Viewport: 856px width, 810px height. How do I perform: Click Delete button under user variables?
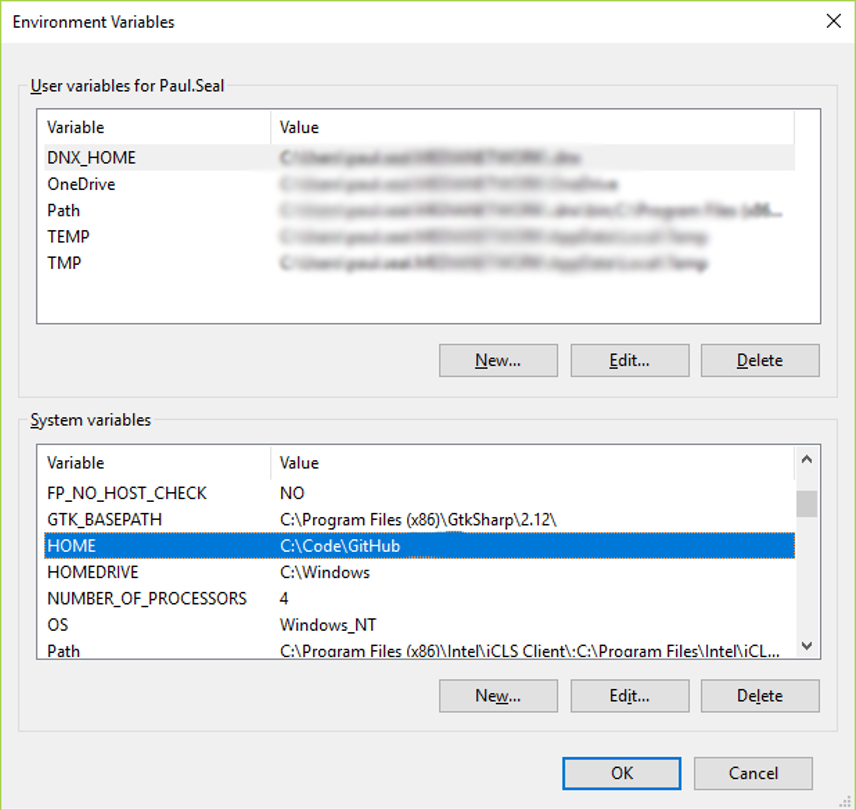[759, 360]
